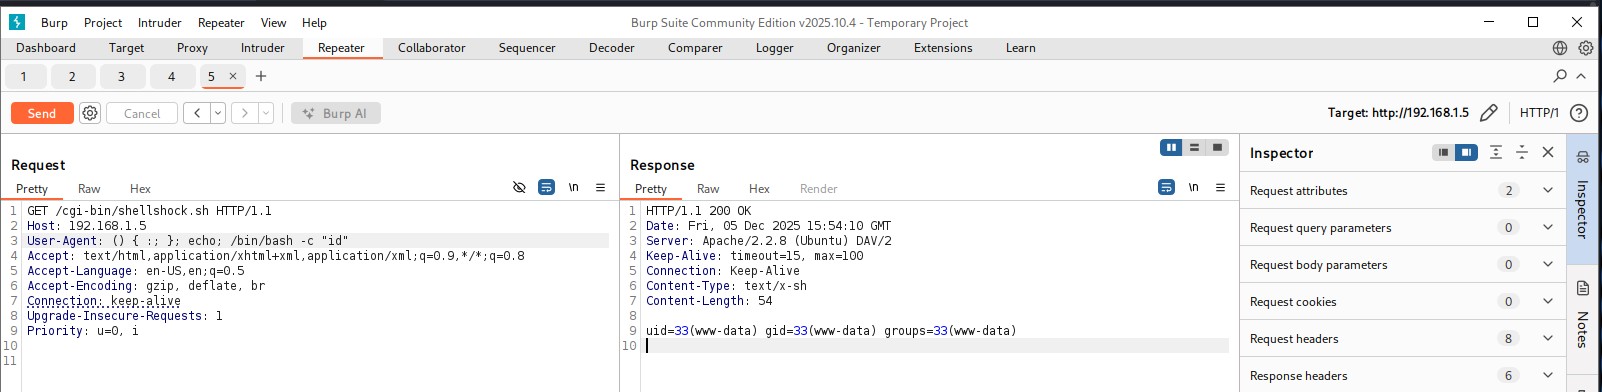Select Repeater tab 1

click(24, 76)
